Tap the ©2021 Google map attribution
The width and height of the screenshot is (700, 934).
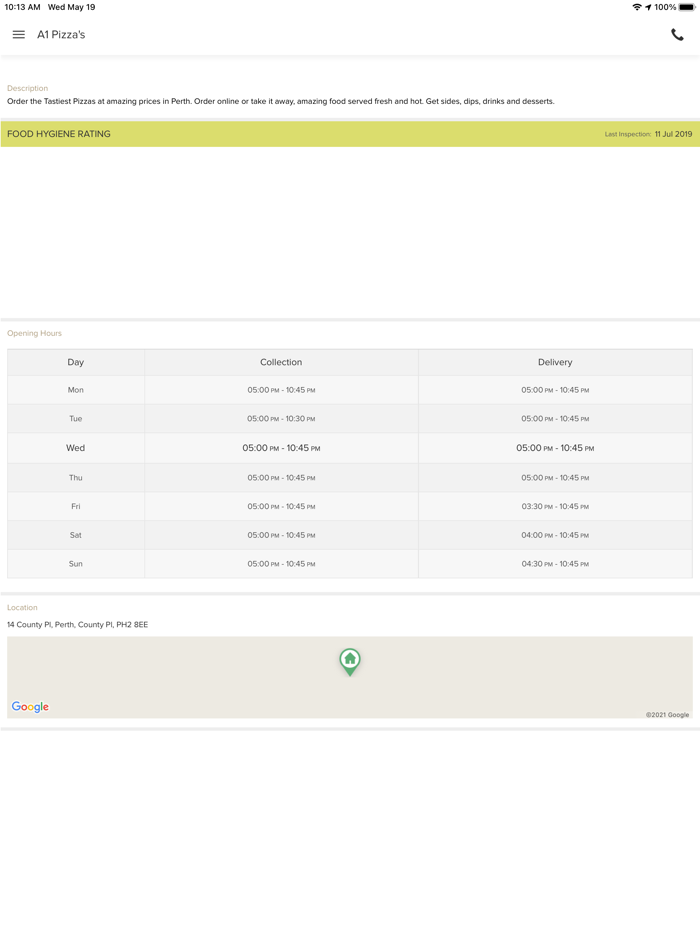667,715
